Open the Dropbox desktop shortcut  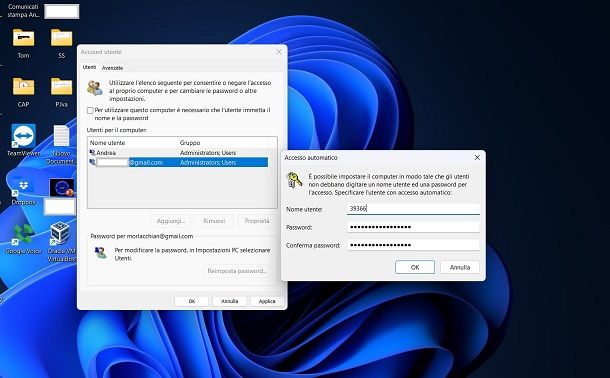23,186
